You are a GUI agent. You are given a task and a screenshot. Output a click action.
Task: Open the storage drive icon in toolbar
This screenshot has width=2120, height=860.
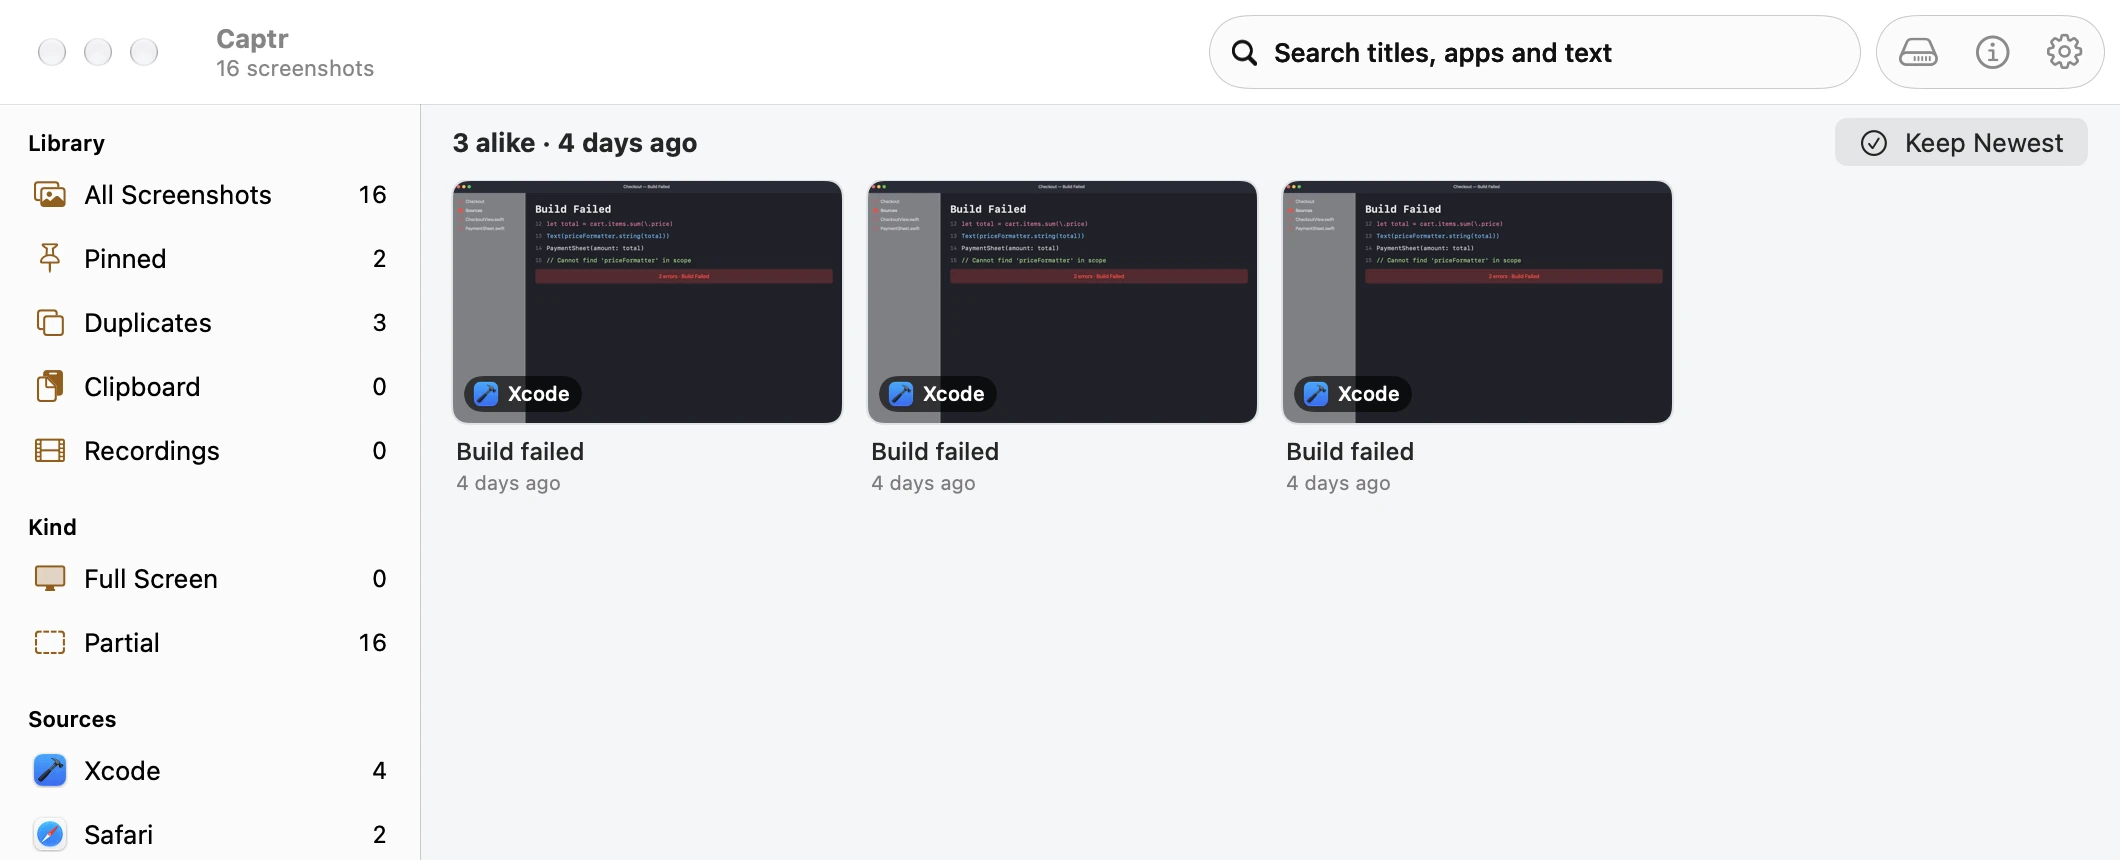click(x=1918, y=52)
